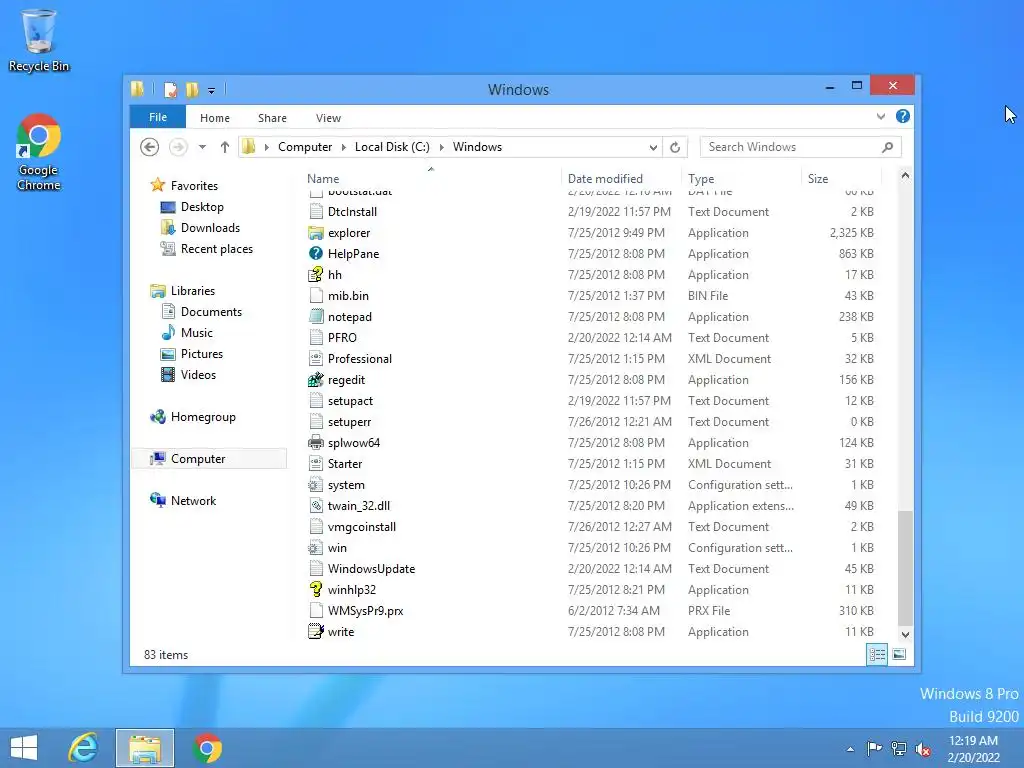
Task: Select Favorites in the navigation pane
Action: [193, 185]
